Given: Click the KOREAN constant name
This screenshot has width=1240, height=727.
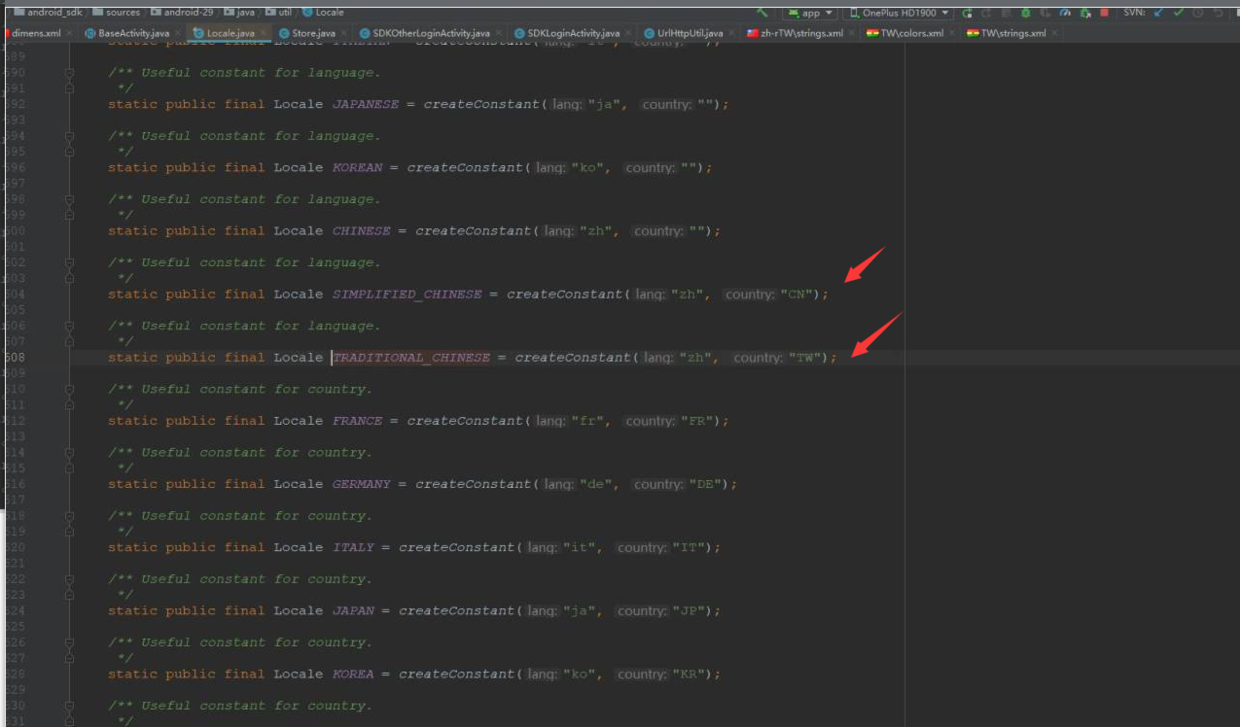Looking at the screenshot, I should (357, 168).
